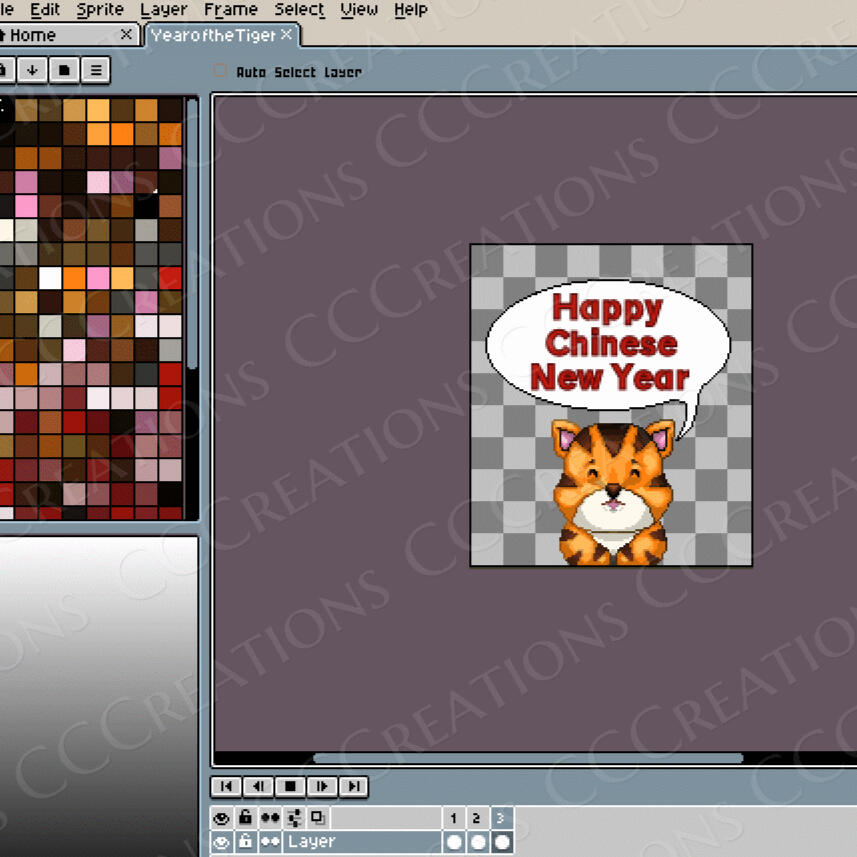Enable the Auto Select Layer checkbox
This screenshot has width=857, height=857.
pos(221,71)
